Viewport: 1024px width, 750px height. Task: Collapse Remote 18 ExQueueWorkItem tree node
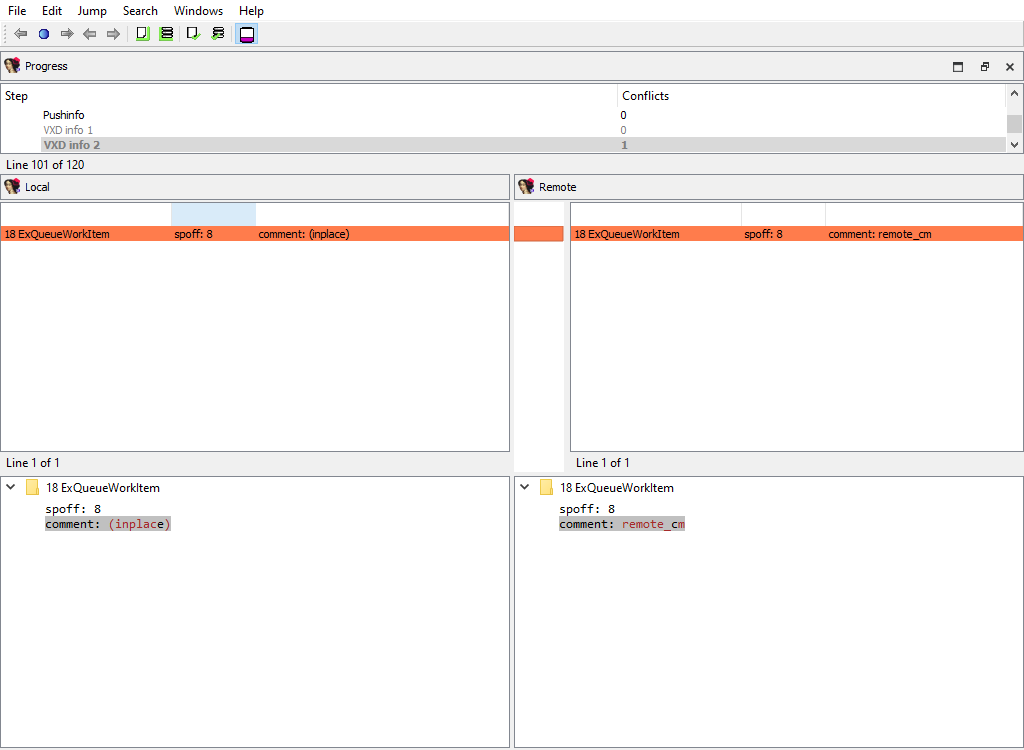(x=525, y=488)
